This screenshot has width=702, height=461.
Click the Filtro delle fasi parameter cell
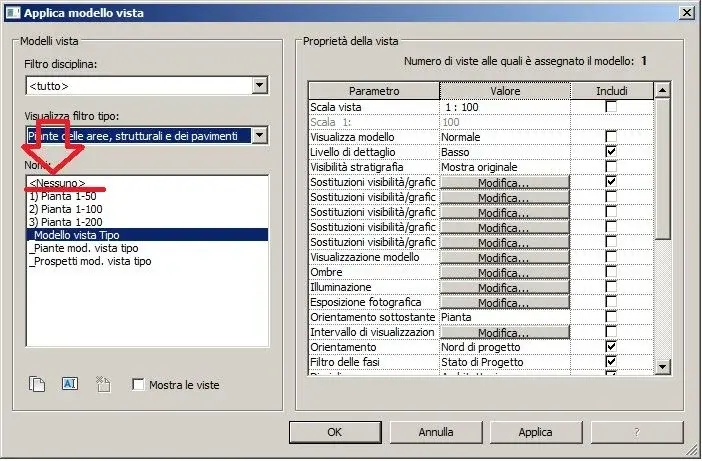374,362
